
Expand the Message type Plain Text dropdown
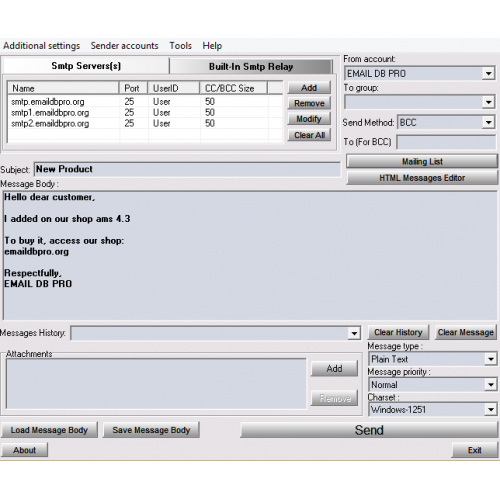tap(491, 359)
